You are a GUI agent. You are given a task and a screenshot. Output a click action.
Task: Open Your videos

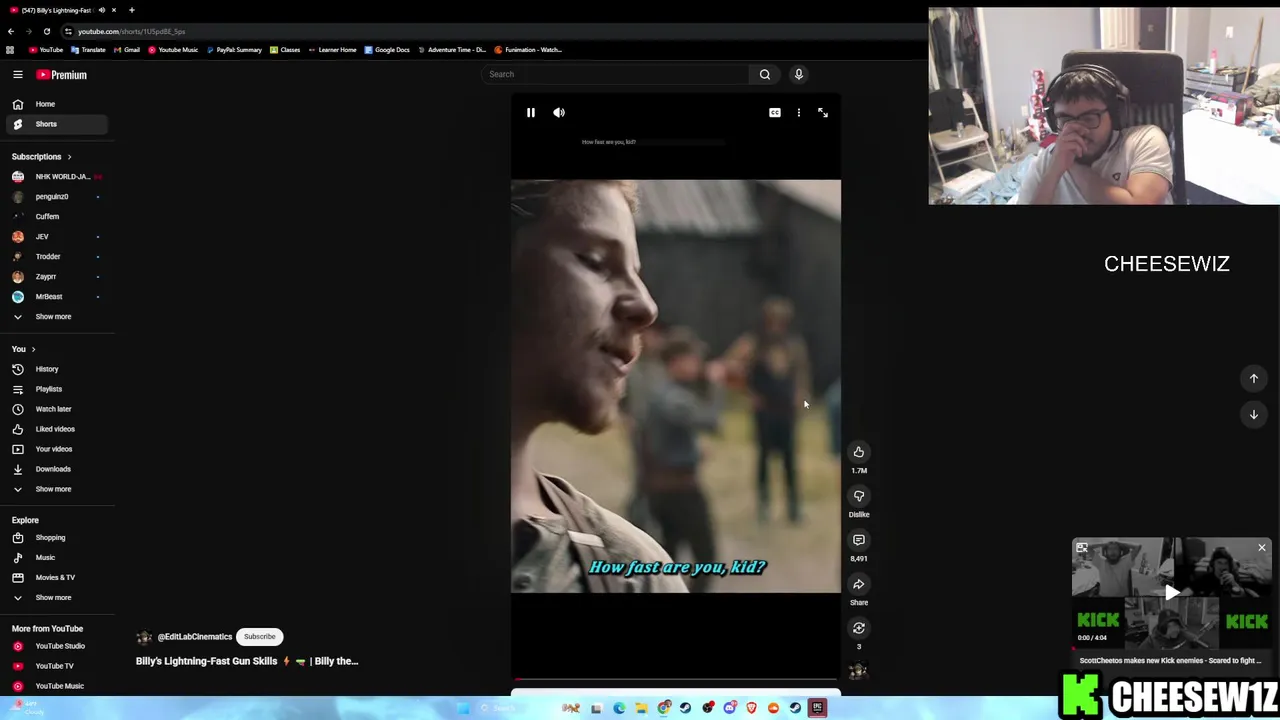pyautogui.click(x=57, y=449)
